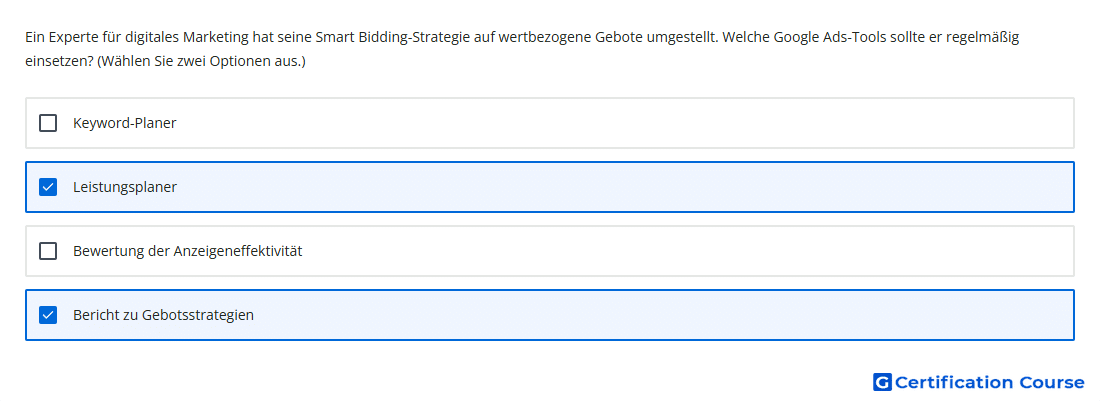The image size is (1100, 401).
Task: Tick the Bewertung der Anzeigeneffektivität checkbox
Action: coord(48,251)
